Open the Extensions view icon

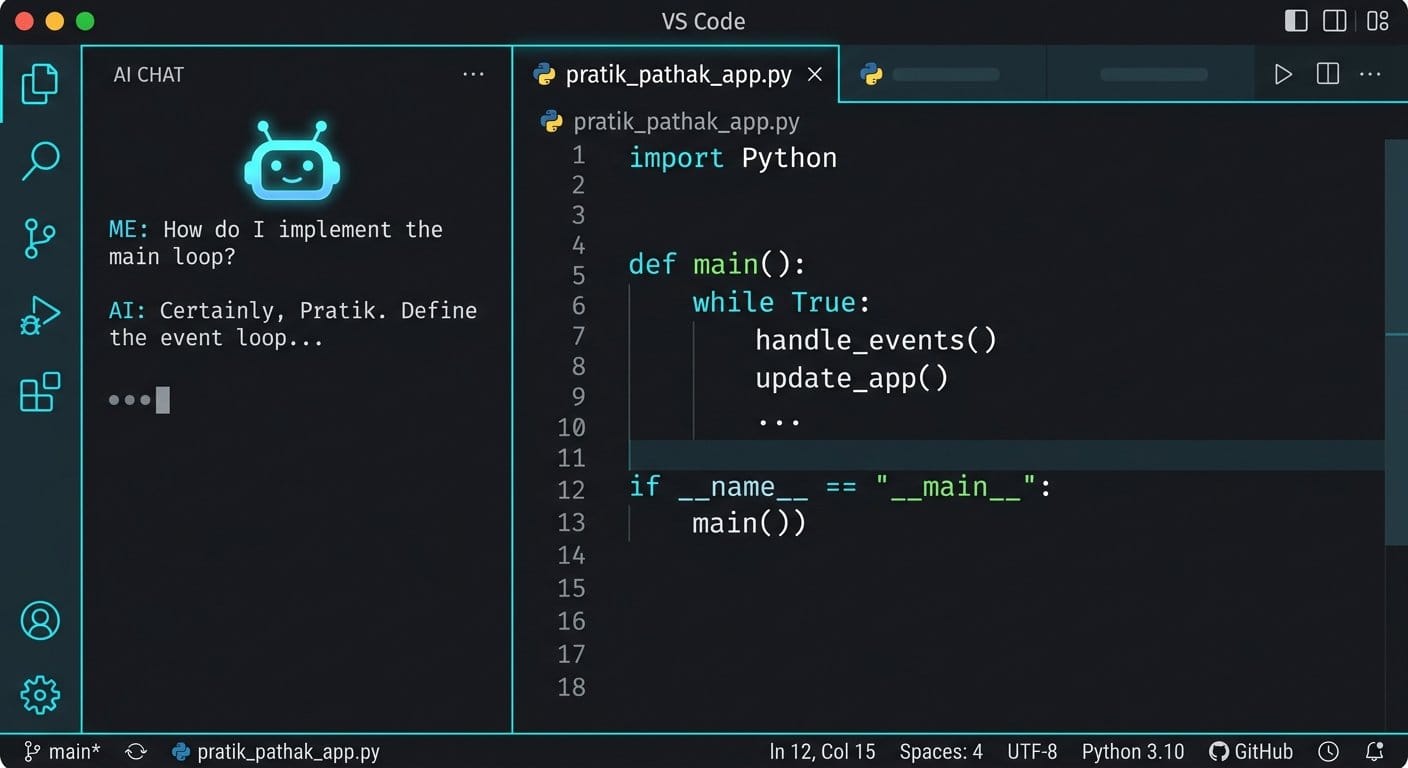[x=40, y=392]
